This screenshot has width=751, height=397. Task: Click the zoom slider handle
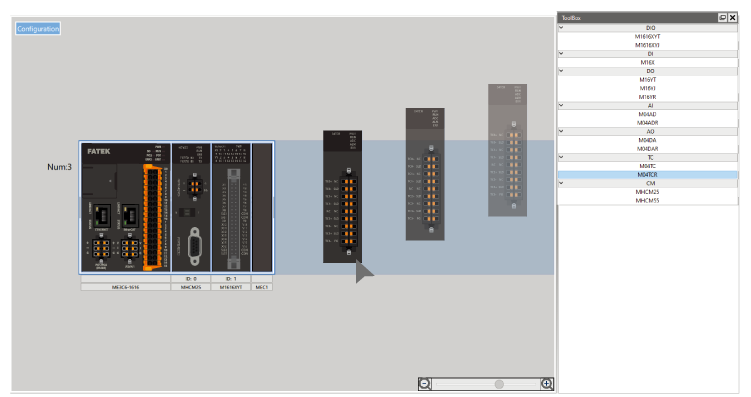[499, 384]
